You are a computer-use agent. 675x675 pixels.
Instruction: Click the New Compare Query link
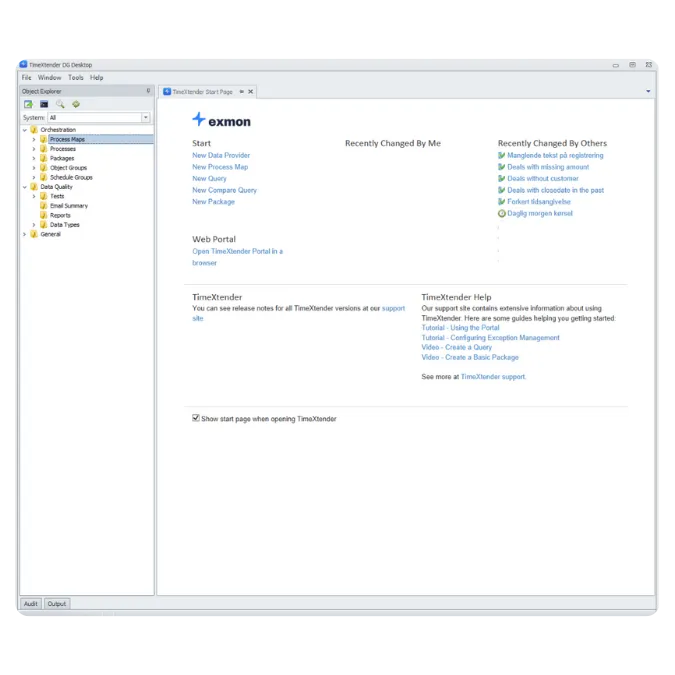[224, 190]
